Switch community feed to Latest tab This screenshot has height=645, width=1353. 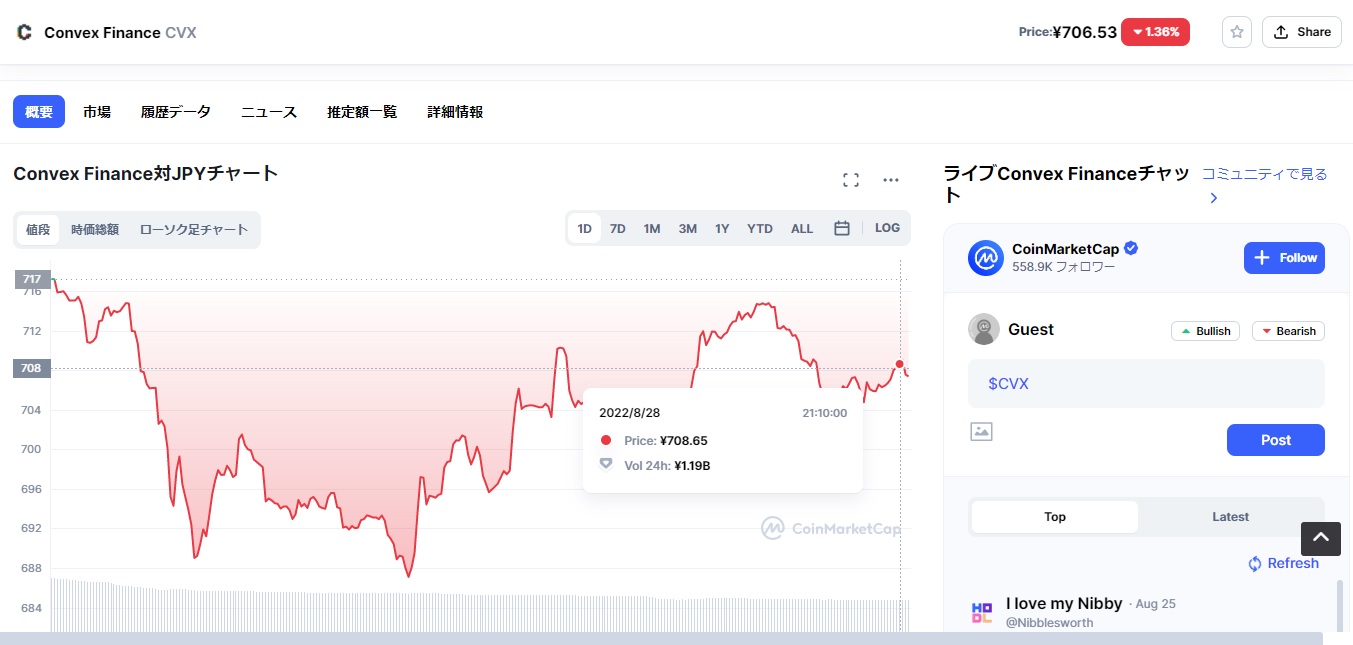tap(1230, 516)
